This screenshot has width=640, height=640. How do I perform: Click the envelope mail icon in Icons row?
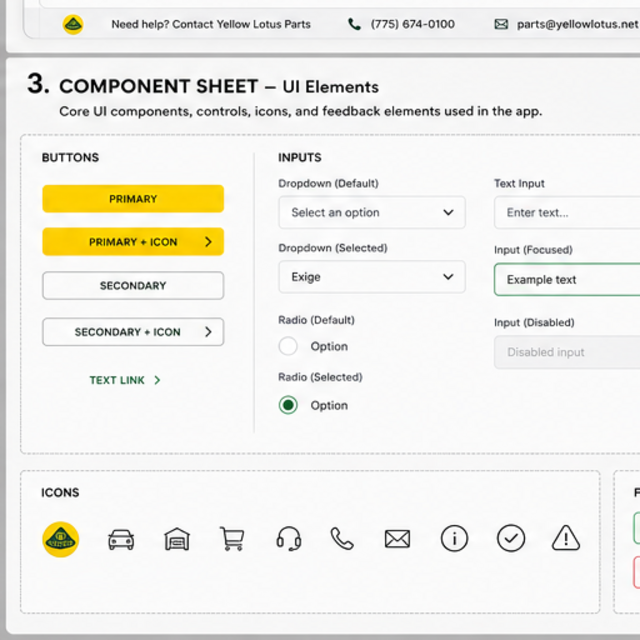397,539
